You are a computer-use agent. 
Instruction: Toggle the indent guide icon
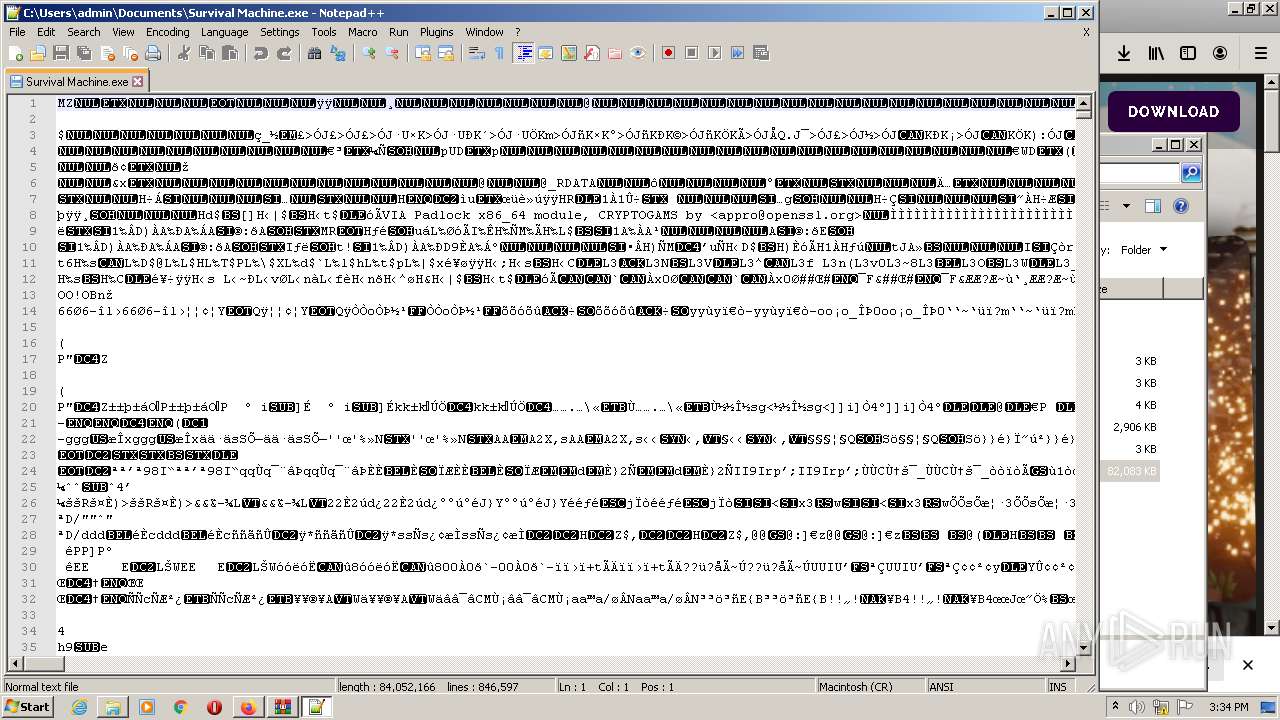523,53
